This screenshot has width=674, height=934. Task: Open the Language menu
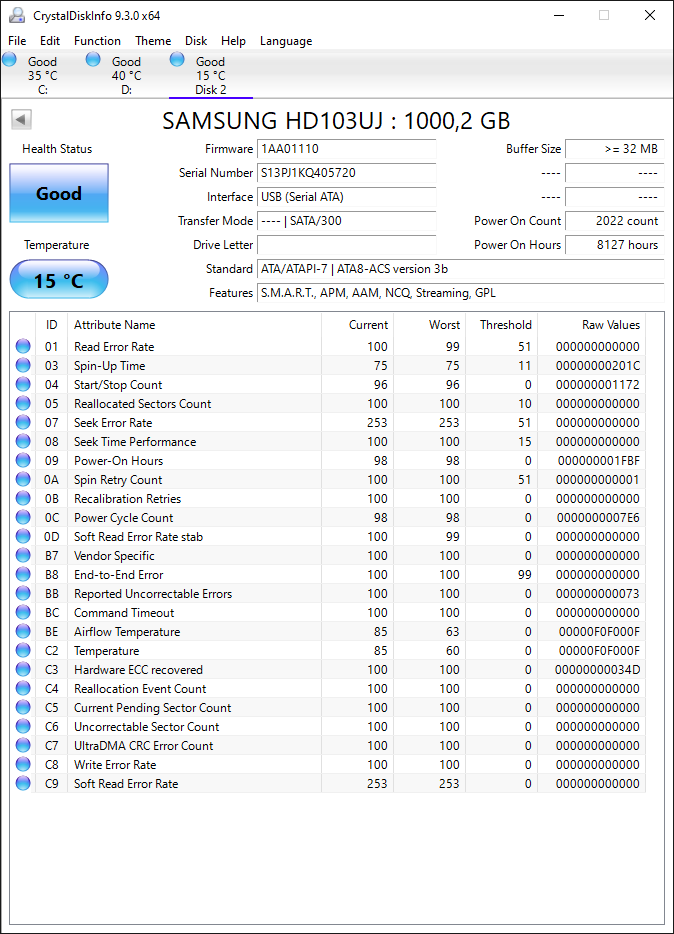click(286, 41)
